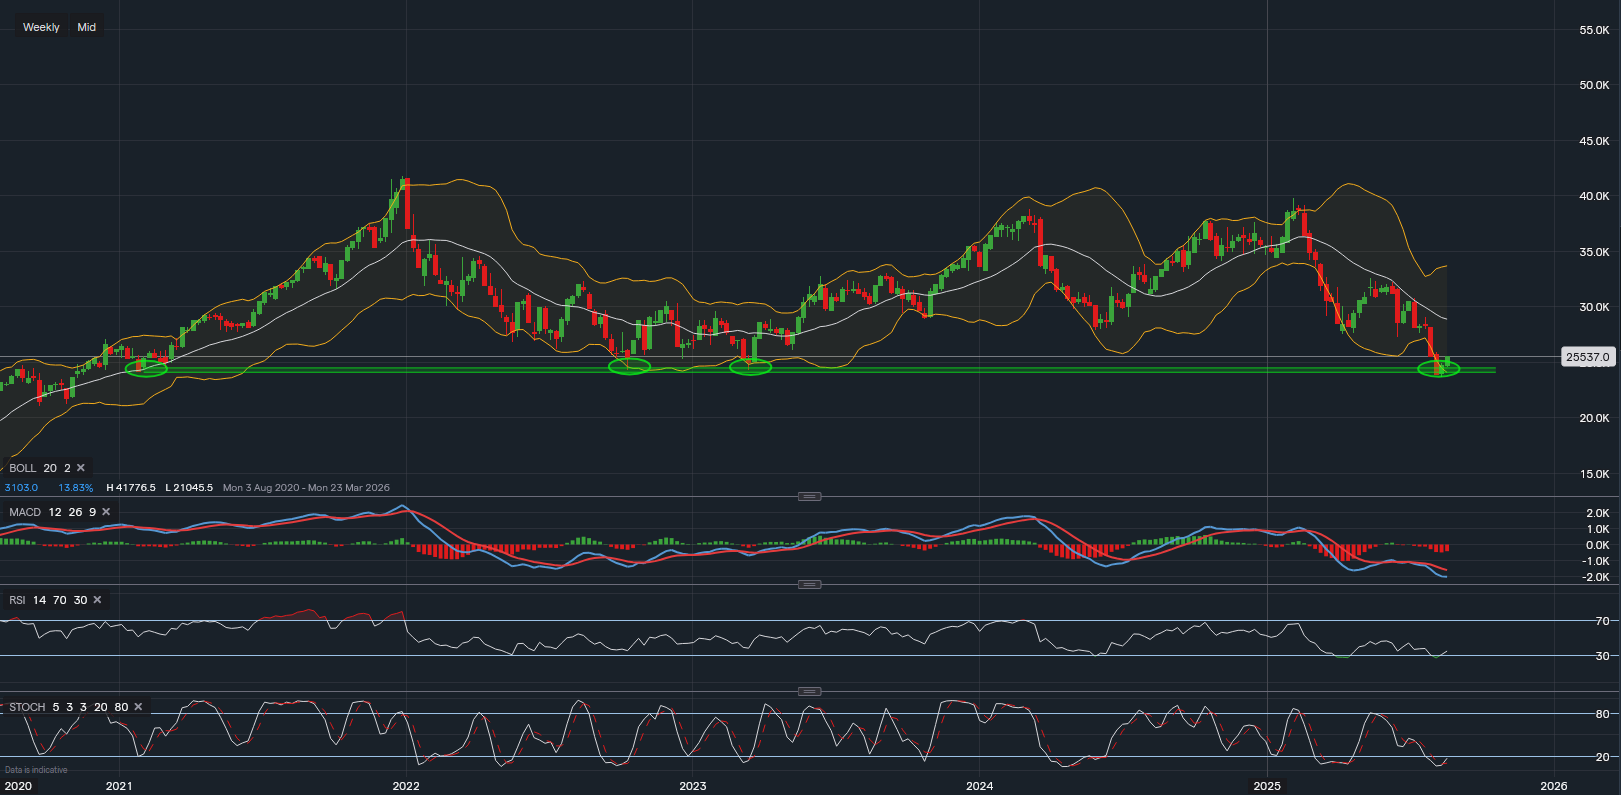The width and height of the screenshot is (1621, 795).
Task: Click resize handle between RSI and STOCH panels
Action: (810, 691)
